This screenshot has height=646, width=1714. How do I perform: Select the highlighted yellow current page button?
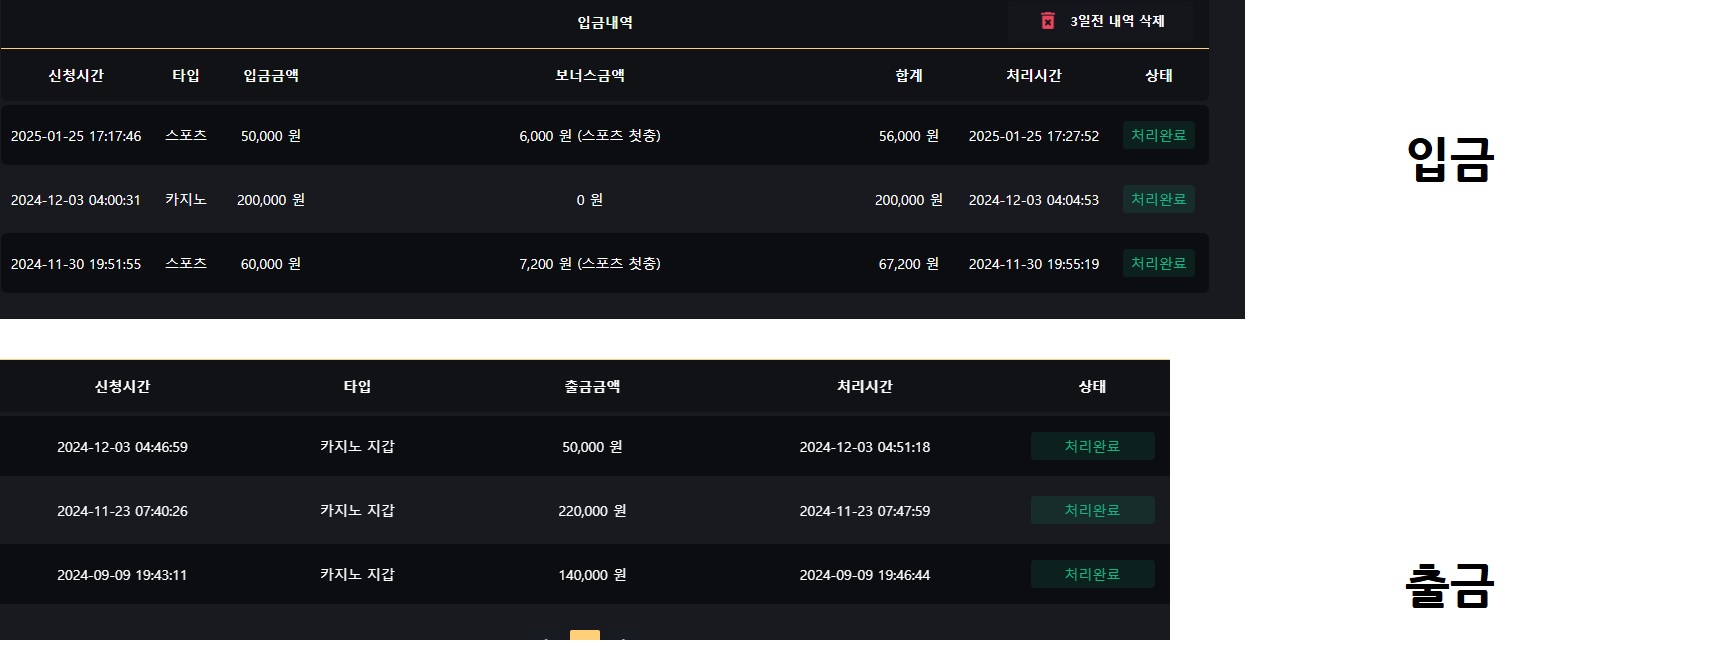click(585, 635)
